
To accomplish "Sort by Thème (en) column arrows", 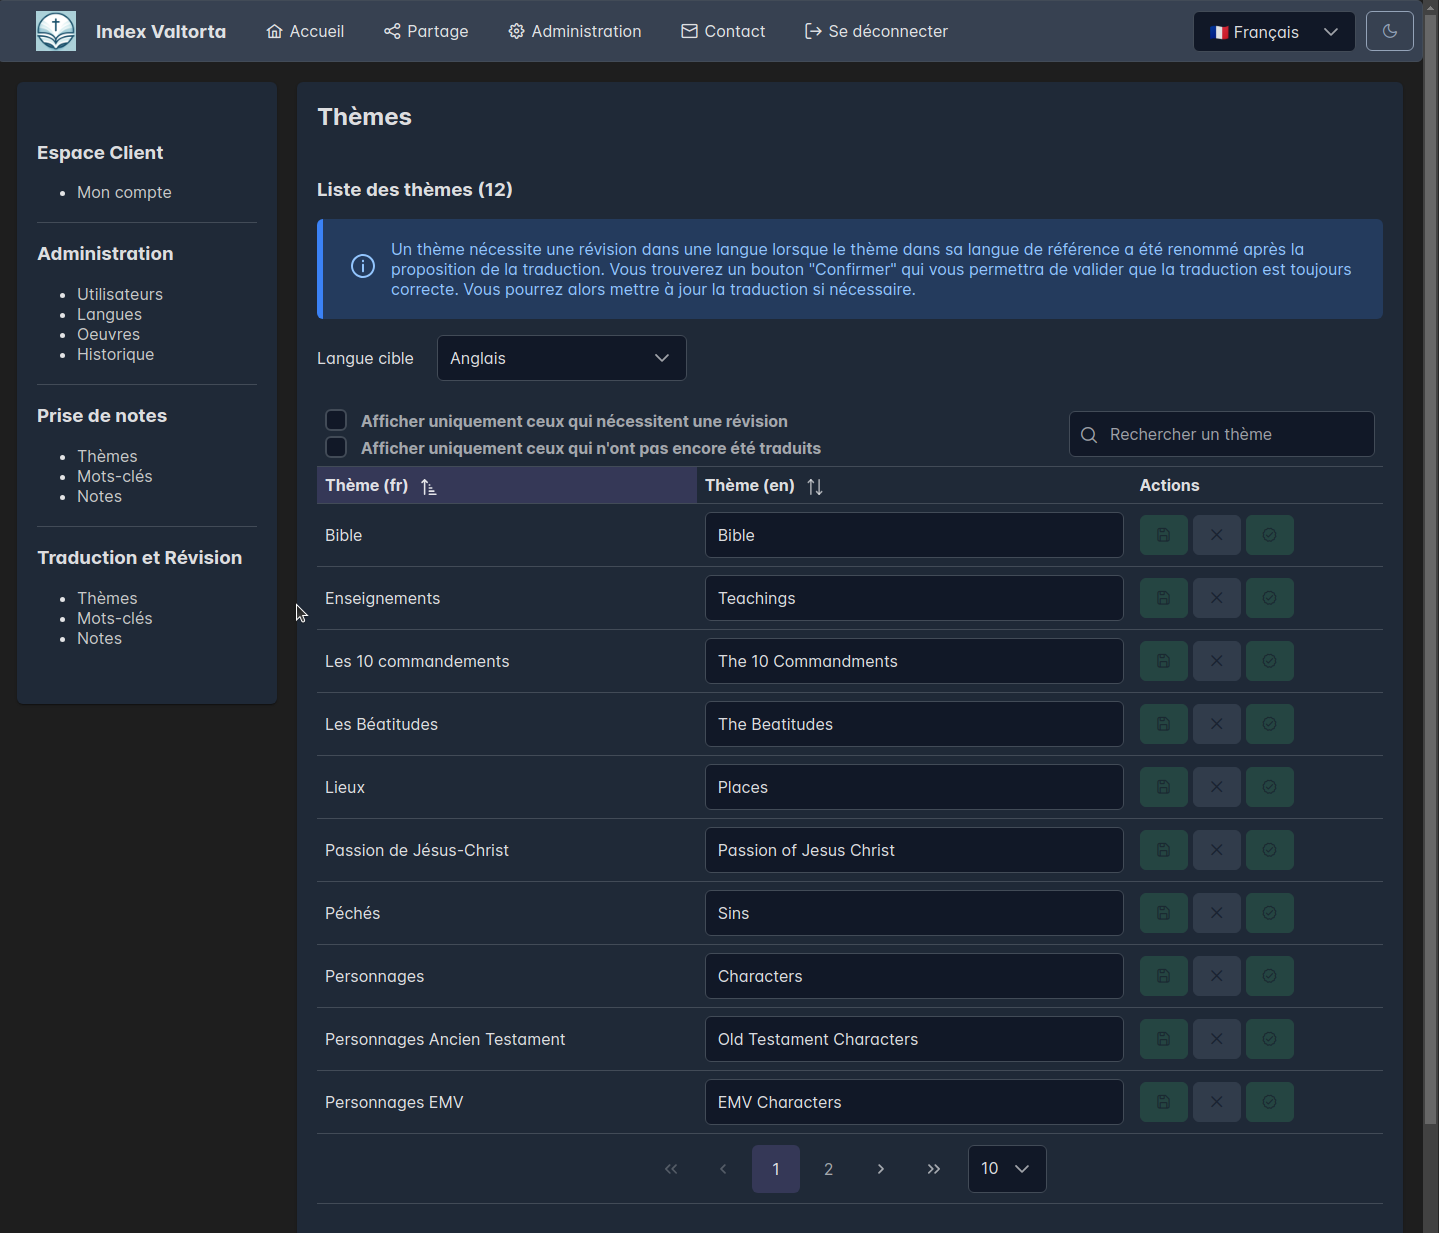I will [x=814, y=486].
